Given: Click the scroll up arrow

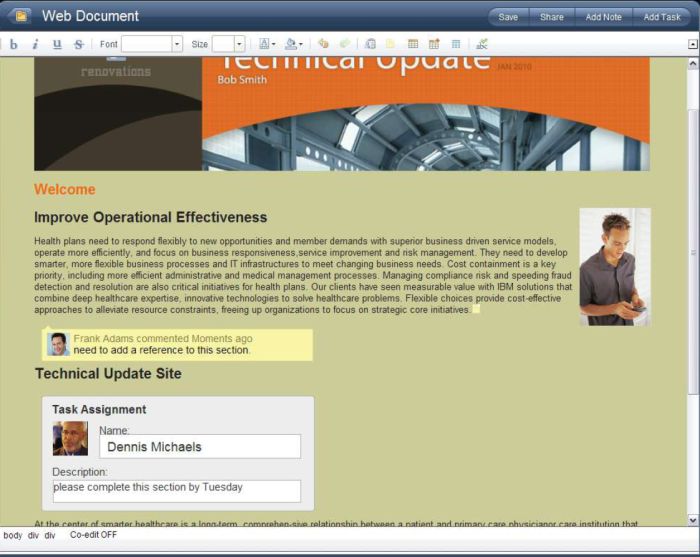Looking at the screenshot, I should [692, 64].
